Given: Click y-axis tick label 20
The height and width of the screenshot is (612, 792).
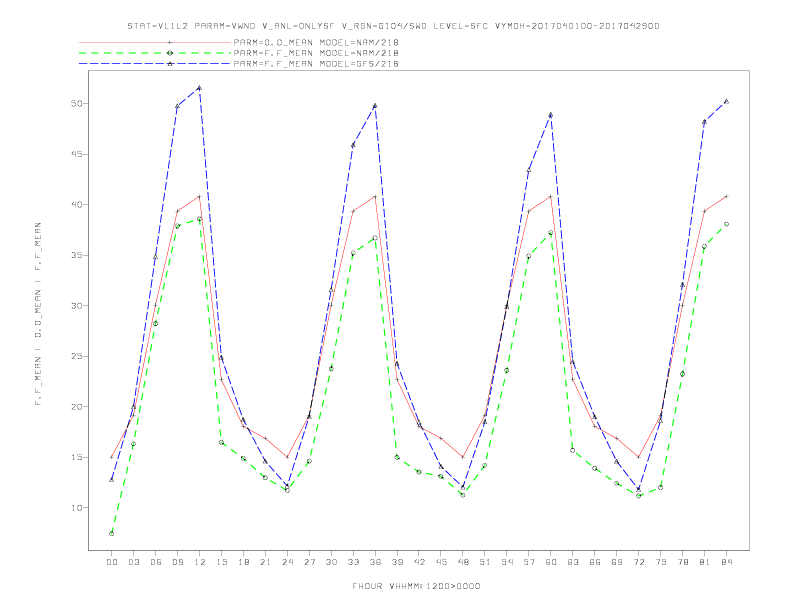Looking at the screenshot, I should pos(76,406).
